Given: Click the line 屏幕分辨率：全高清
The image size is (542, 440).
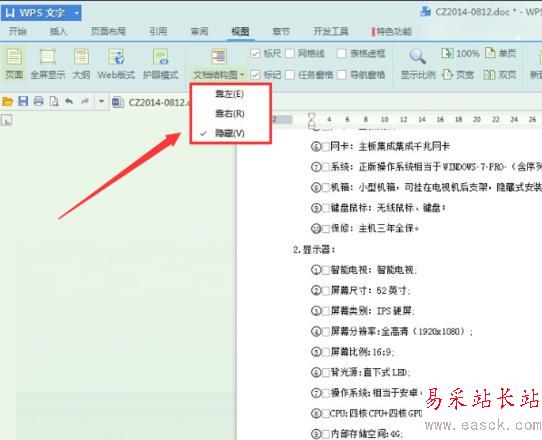Looking at the screenshot, I should click(x=392, y=331).
